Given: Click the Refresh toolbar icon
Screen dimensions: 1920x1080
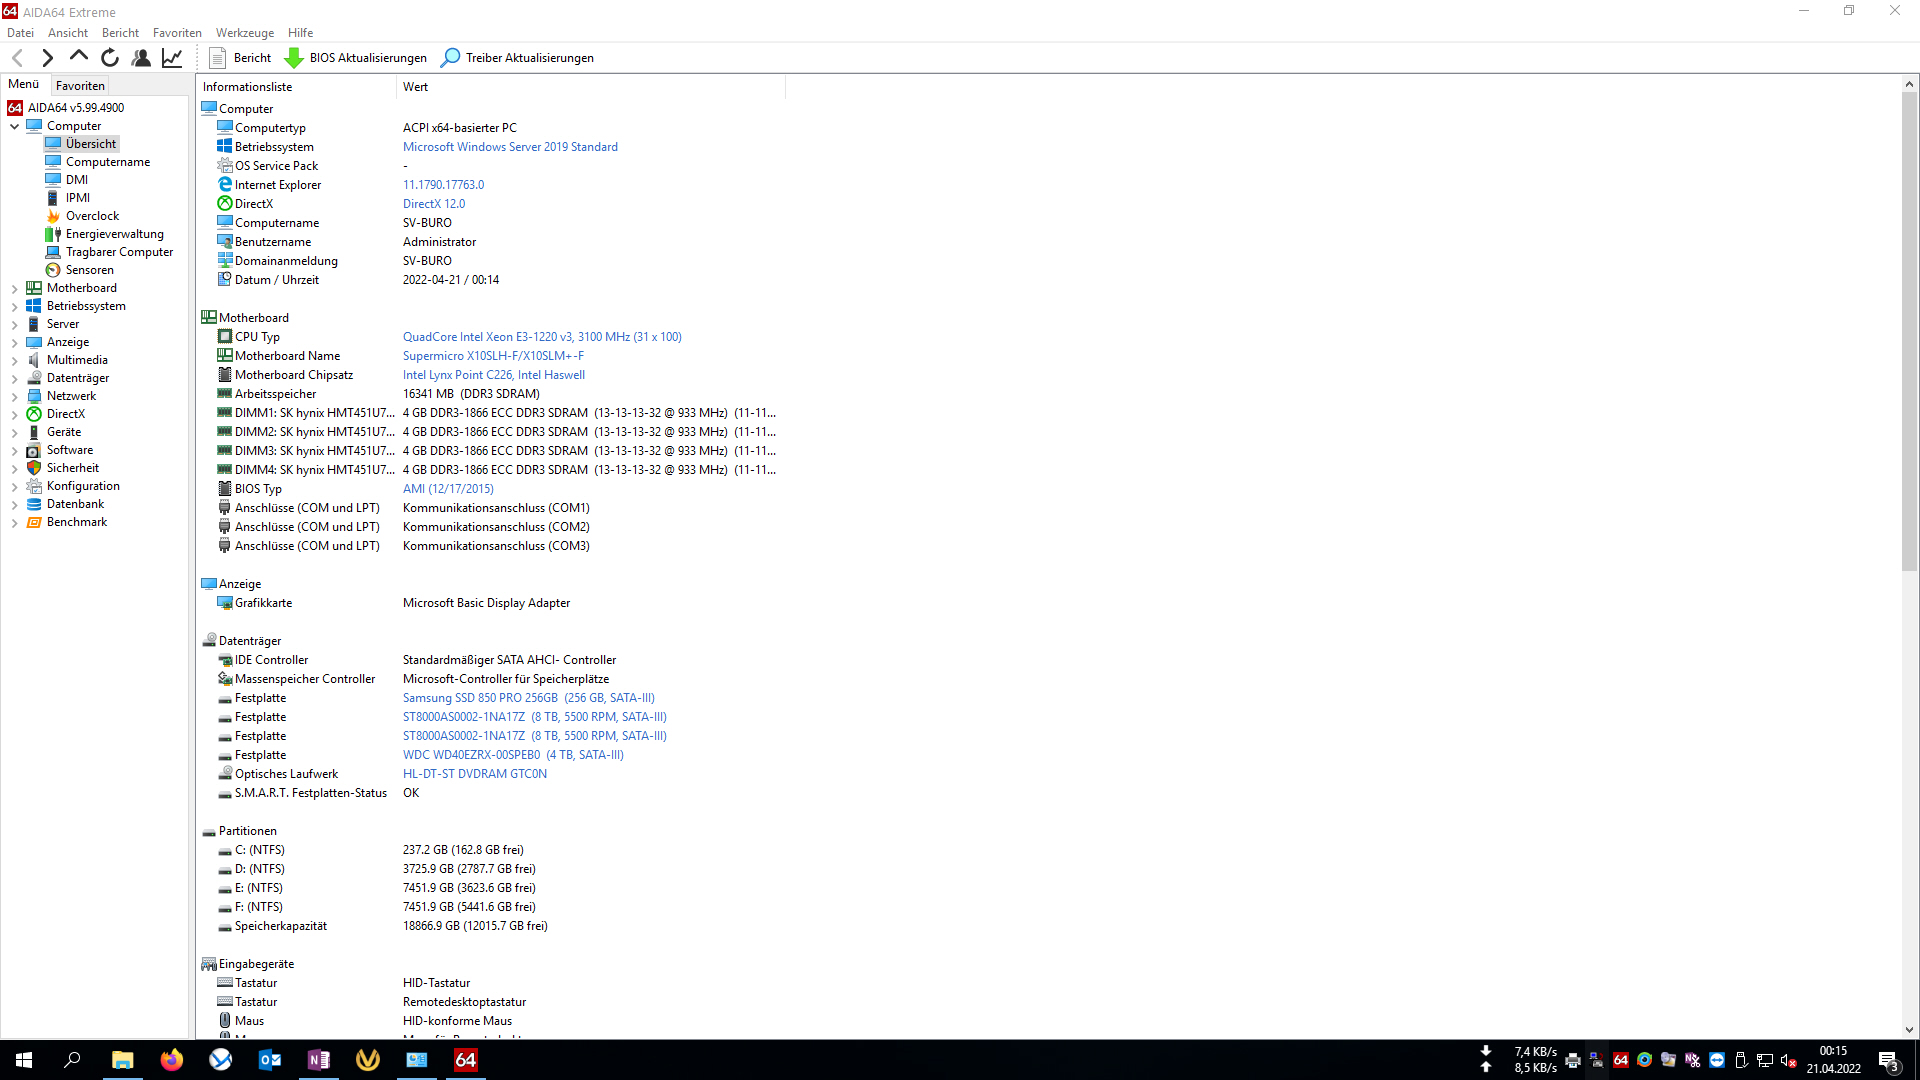Looking at the screenshot, I should [x=110, y=58].
